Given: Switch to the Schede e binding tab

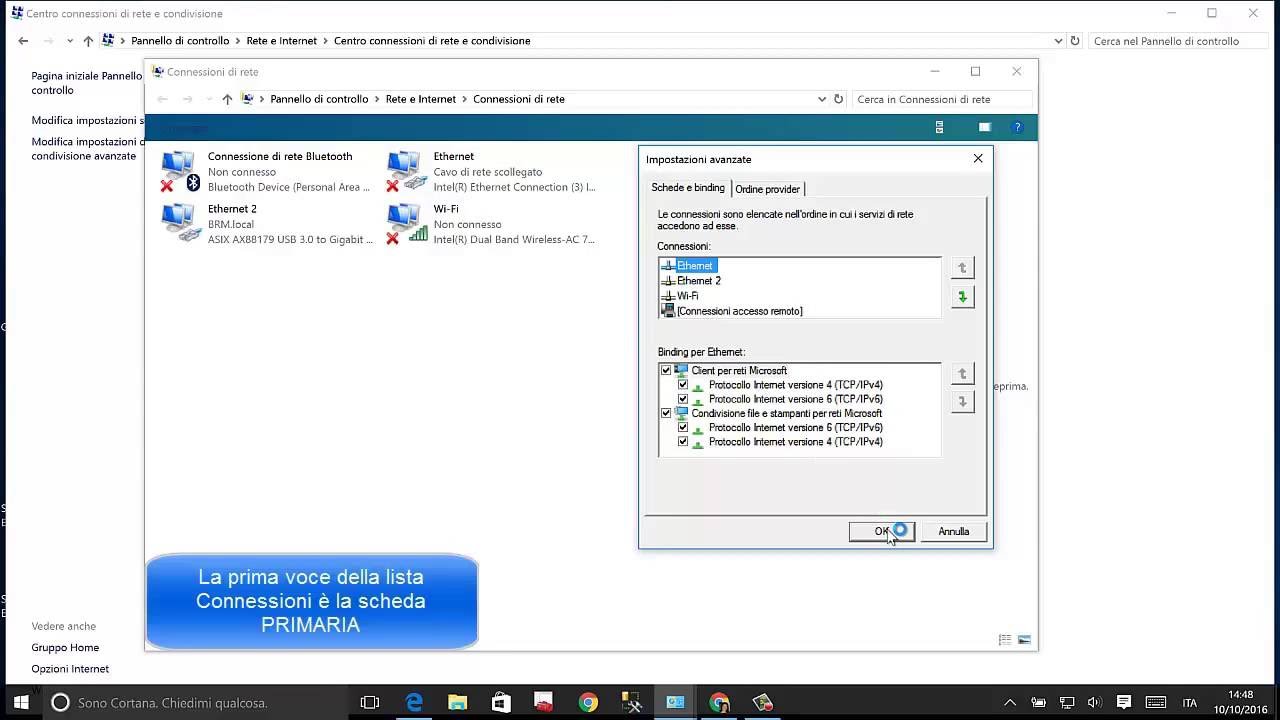Looking at the screenshot, I should 688,188.
